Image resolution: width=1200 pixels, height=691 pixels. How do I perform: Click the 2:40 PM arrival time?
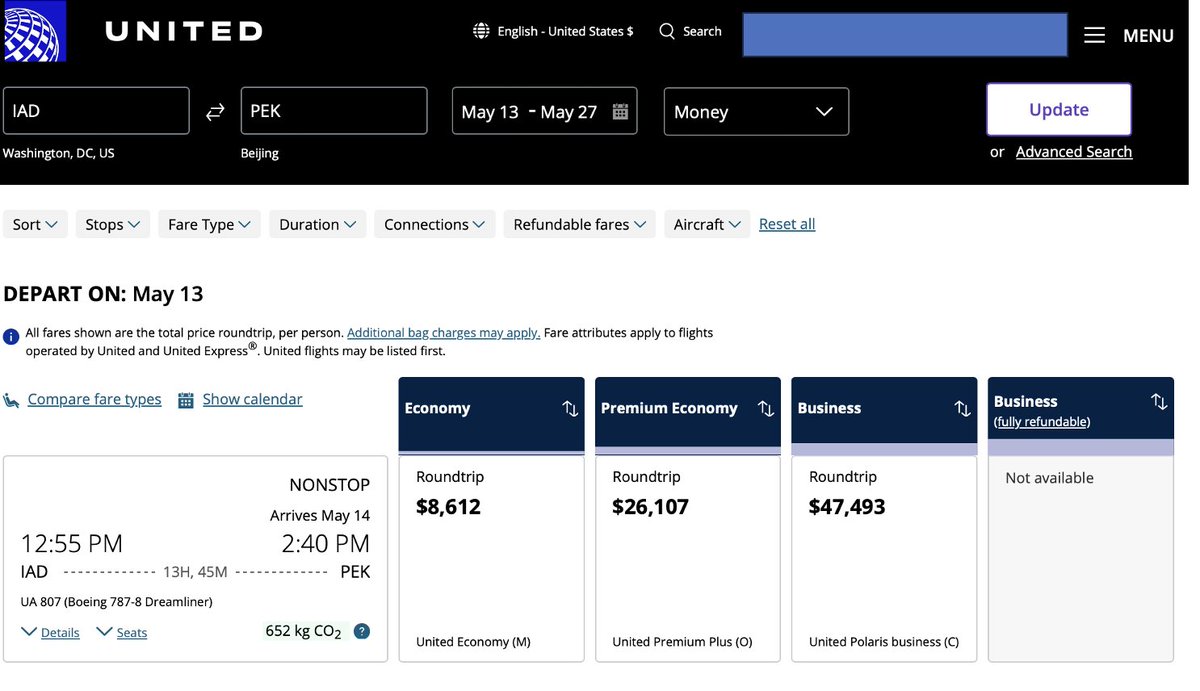[x=326, y=544]
